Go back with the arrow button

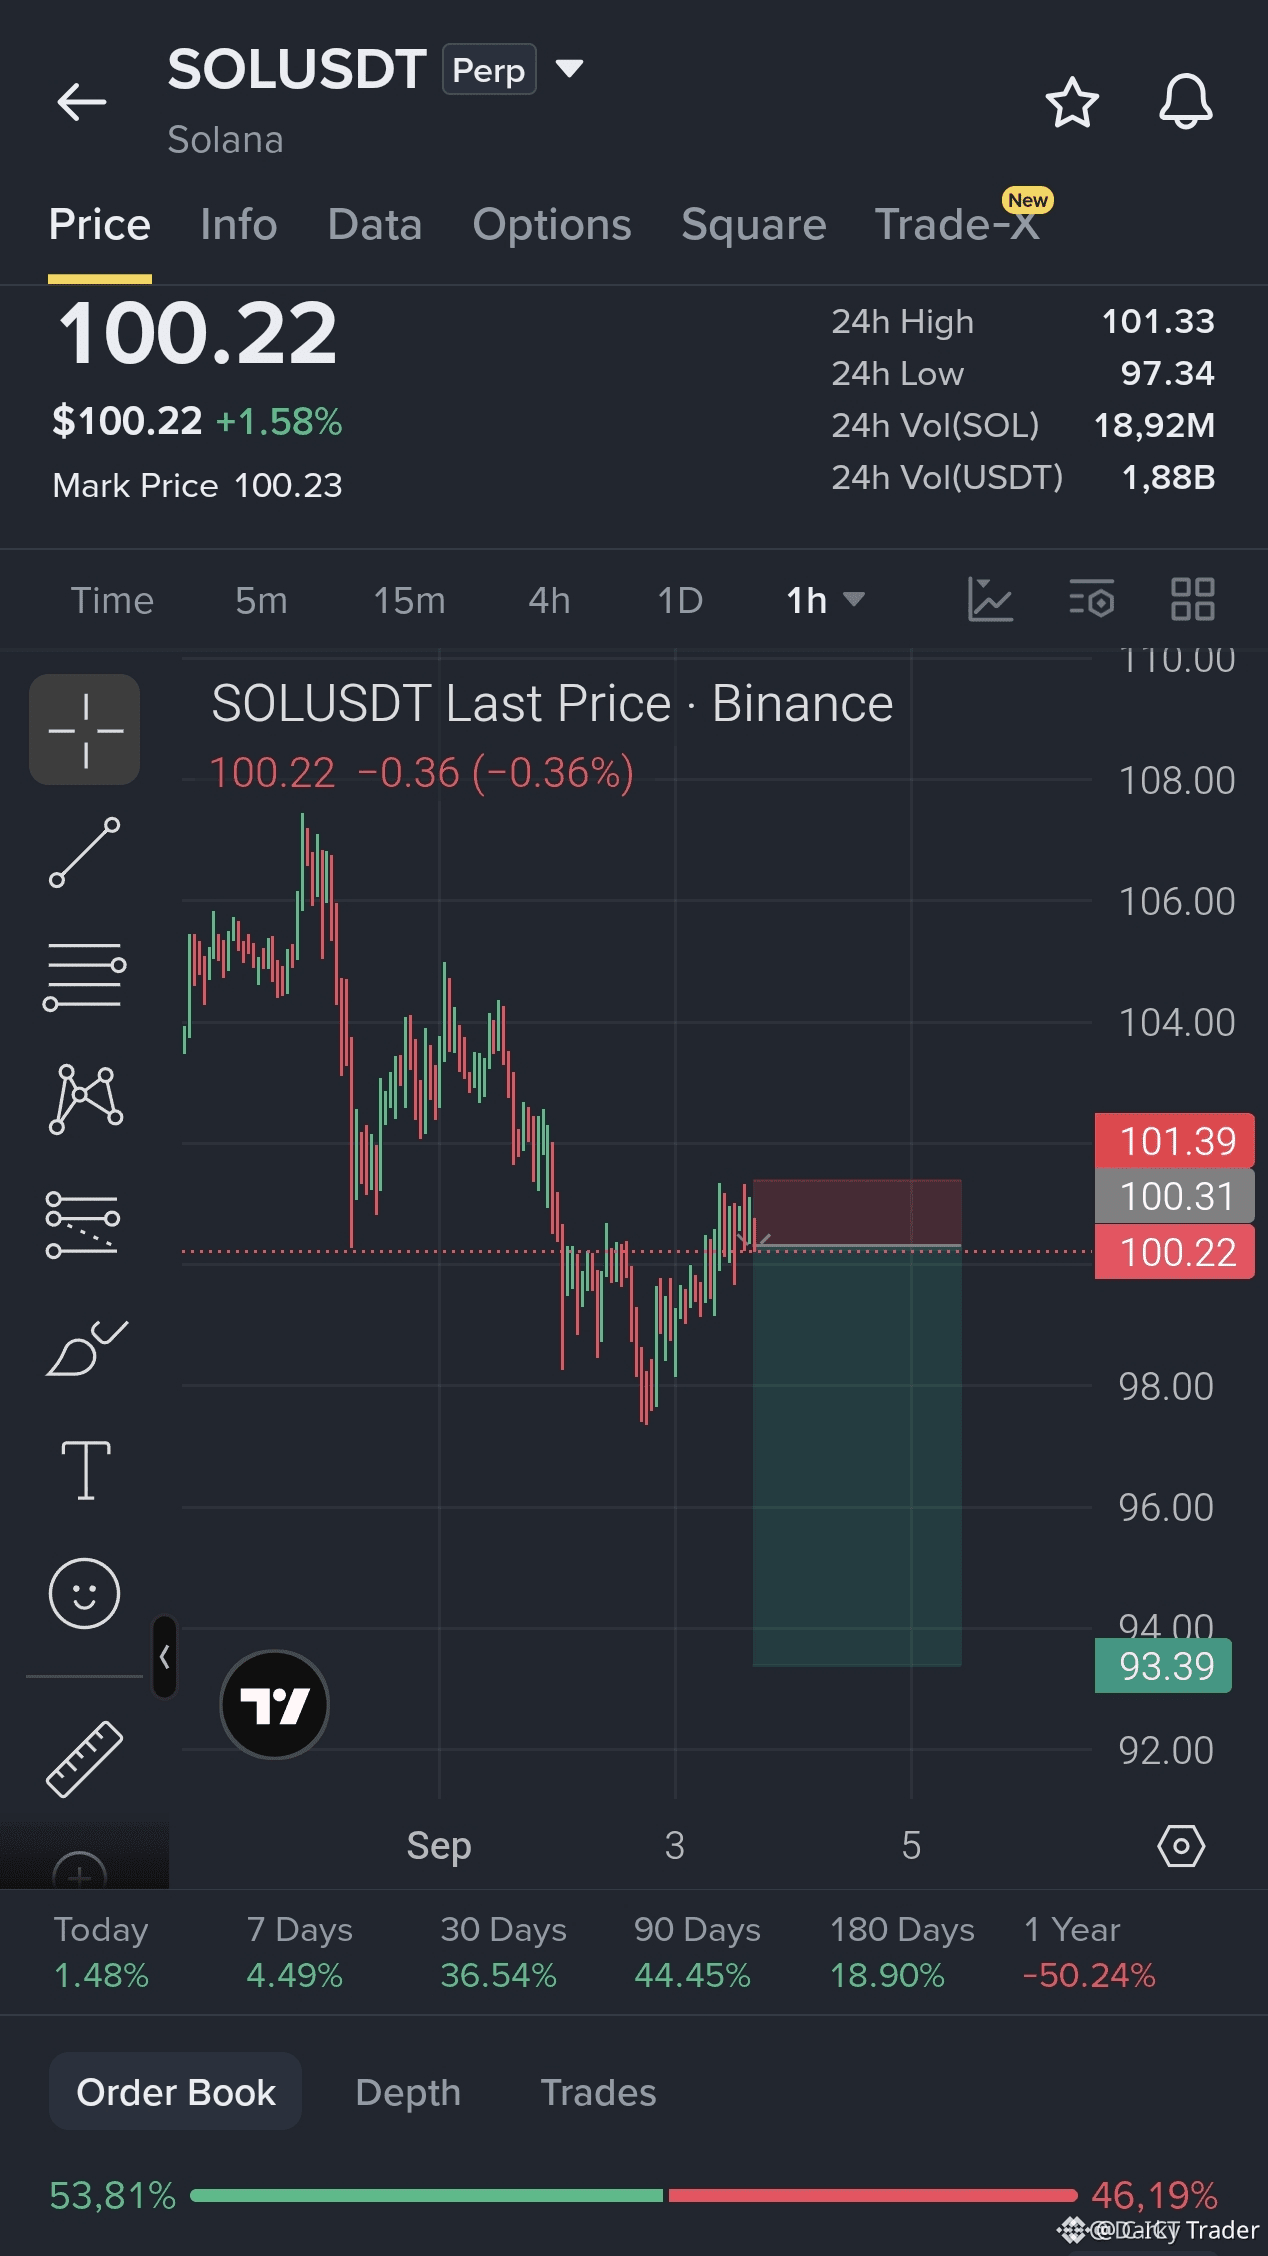point(81,102)
